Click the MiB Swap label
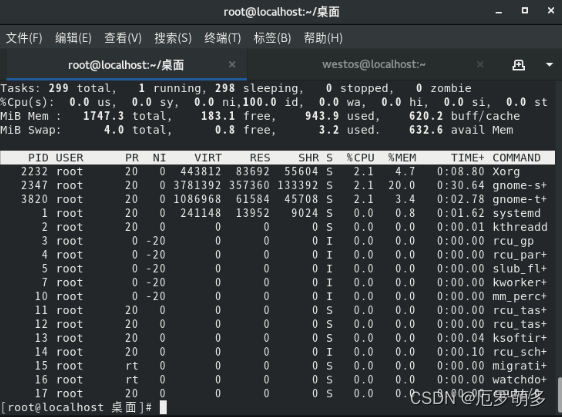This screenshot has height=417, width=562. 31,130
